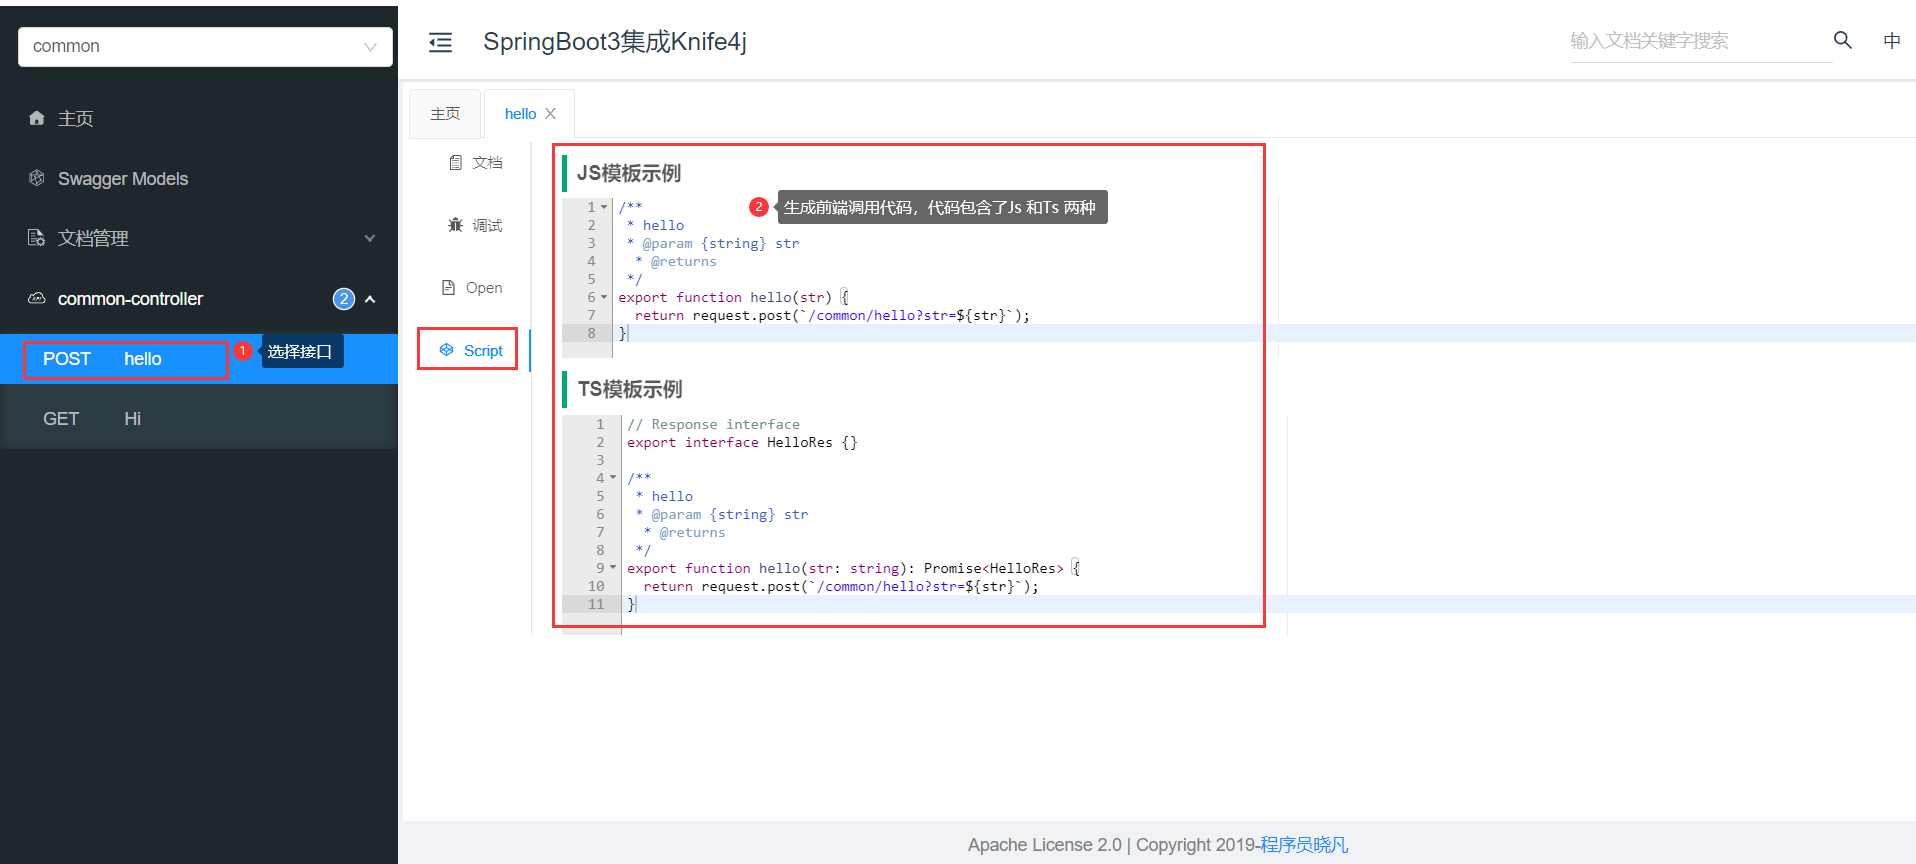Collapse the sidebar with the menu fold icon

(440, 42)
